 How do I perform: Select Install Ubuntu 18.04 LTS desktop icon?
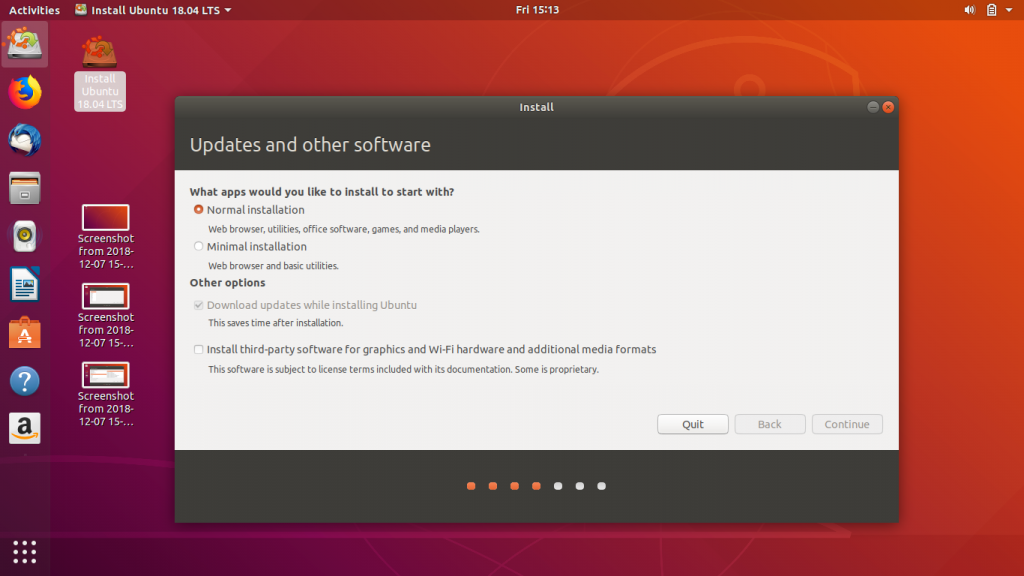click(99, 73)
